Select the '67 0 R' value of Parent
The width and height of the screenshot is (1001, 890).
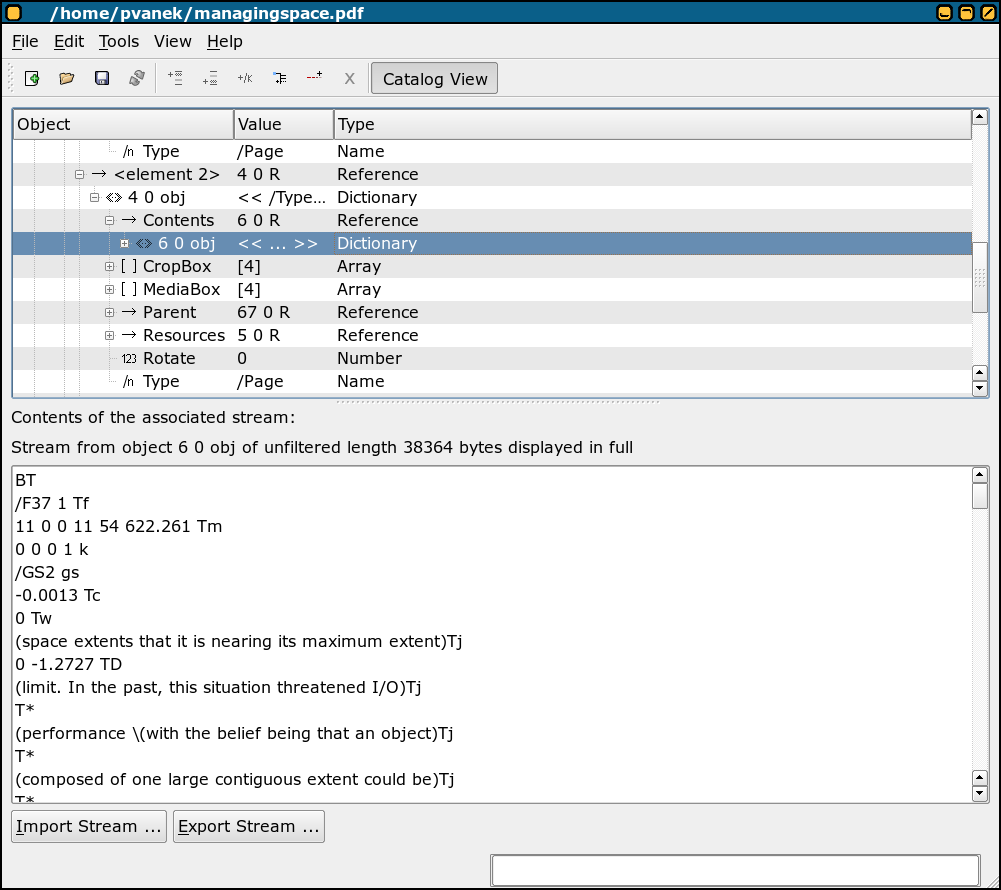[263, 312]
